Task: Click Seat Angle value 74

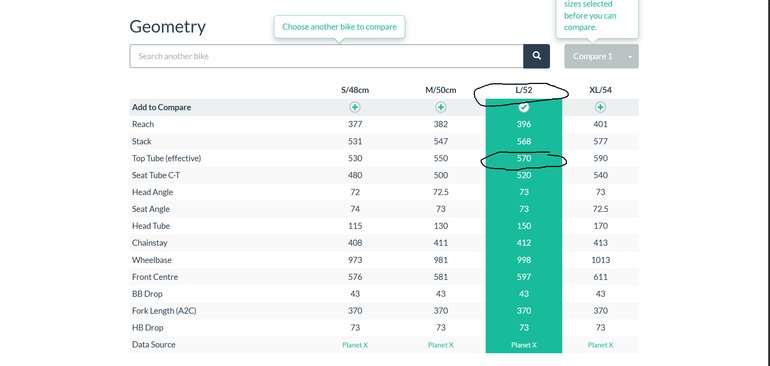Action: 355,209
